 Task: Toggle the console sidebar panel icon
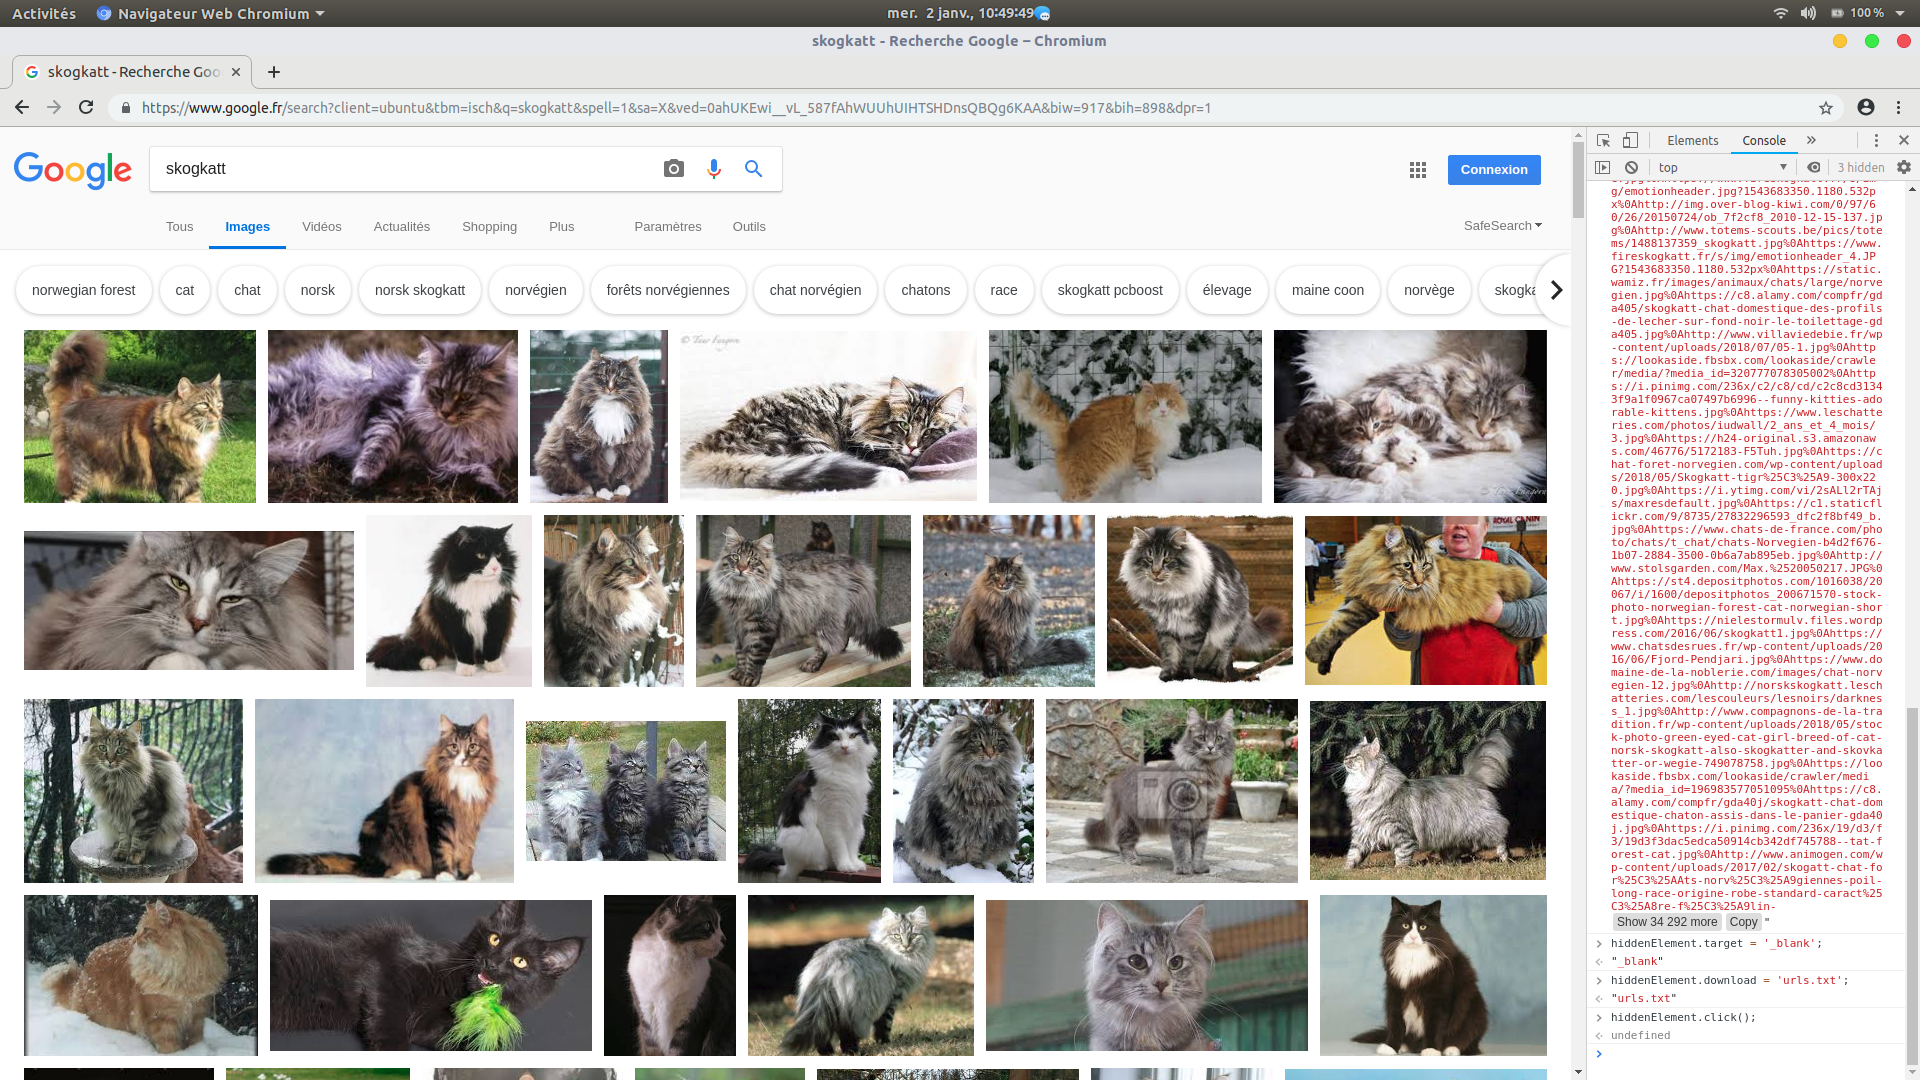click(1603, 168)
